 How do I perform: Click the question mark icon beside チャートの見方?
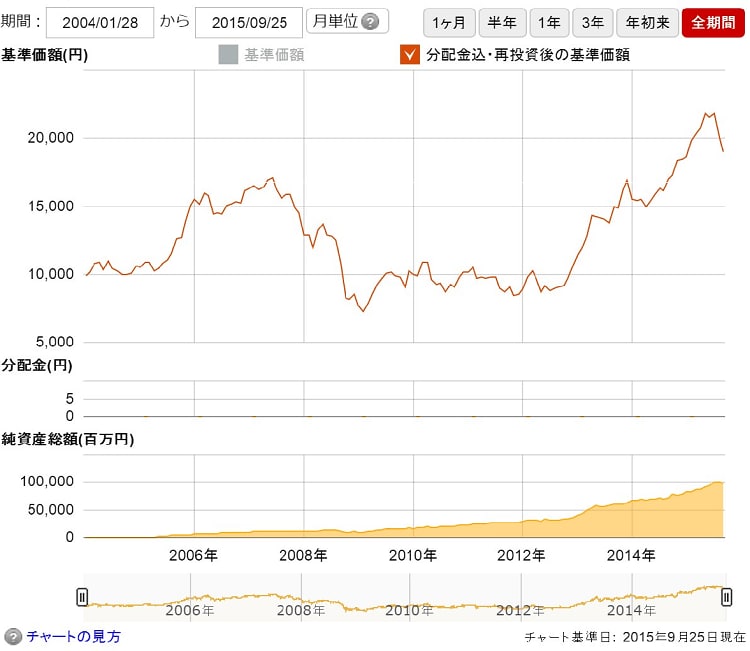(13, 636)
